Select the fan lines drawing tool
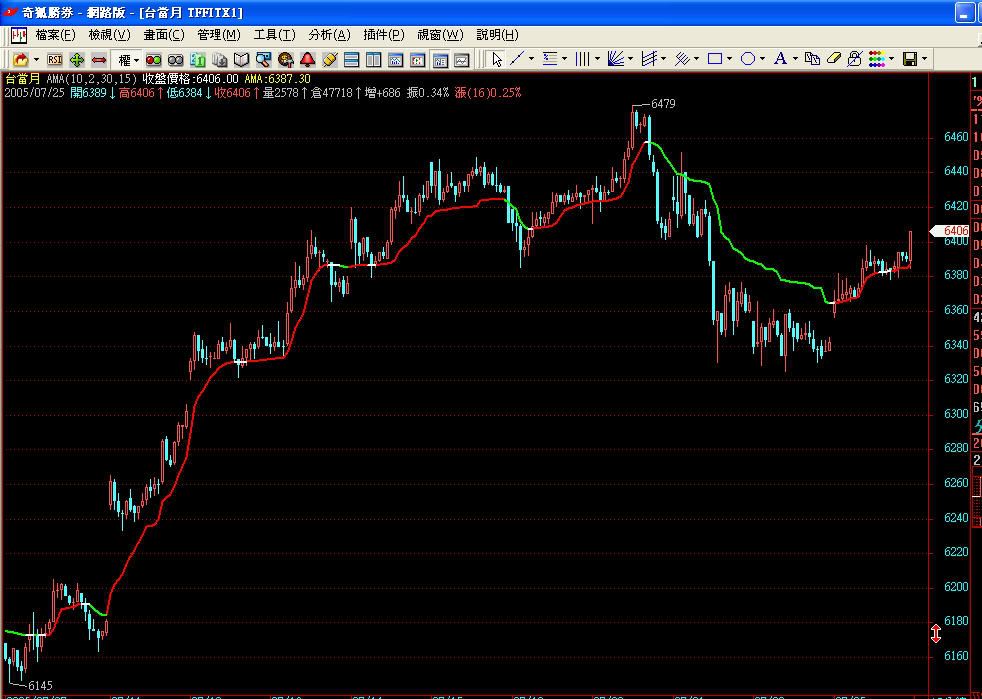The height and width of the screenshot is (699, 982). [x=616, y=59]
